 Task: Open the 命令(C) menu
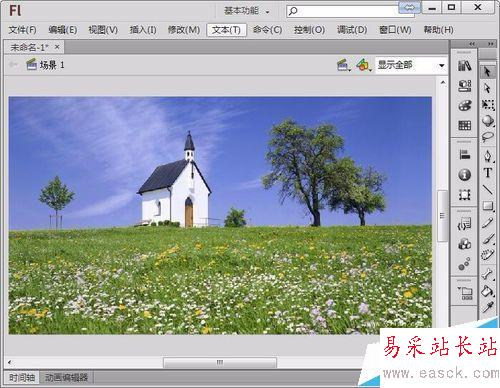click(x=267, y=30)
